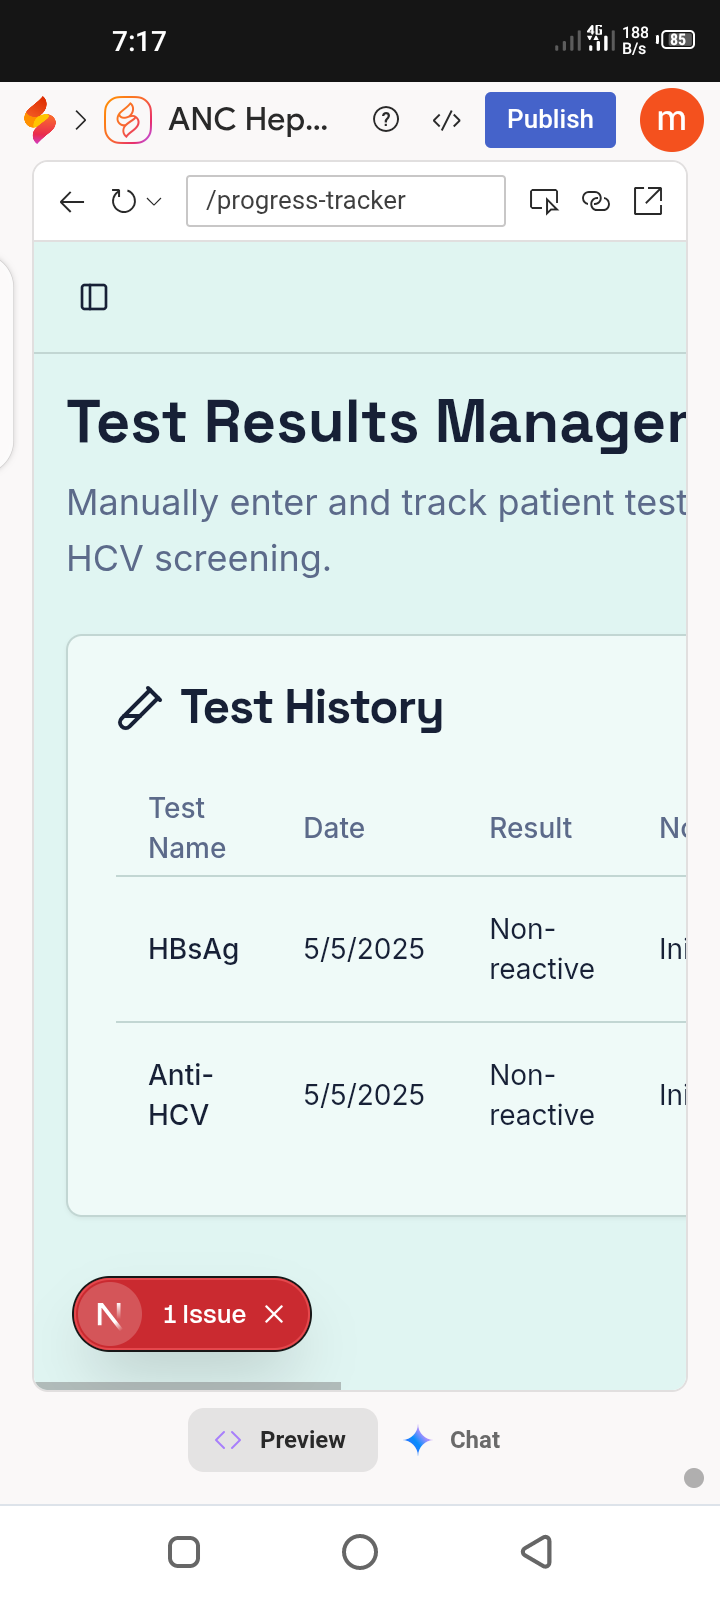Image resolution: width=720 pixels, height=1600 pixels.
Task: Reload the preview page
Action: pyautogui.click(x=123, y=202)
